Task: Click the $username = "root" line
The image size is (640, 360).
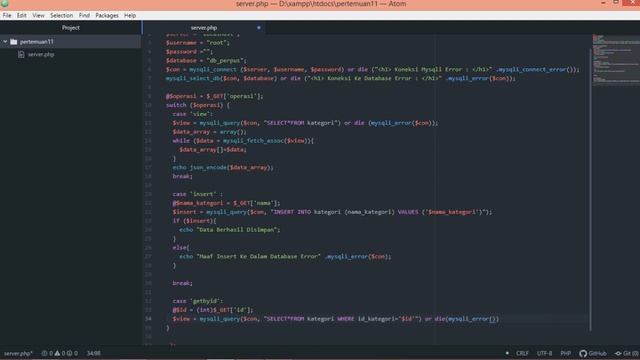Action: 198,42
